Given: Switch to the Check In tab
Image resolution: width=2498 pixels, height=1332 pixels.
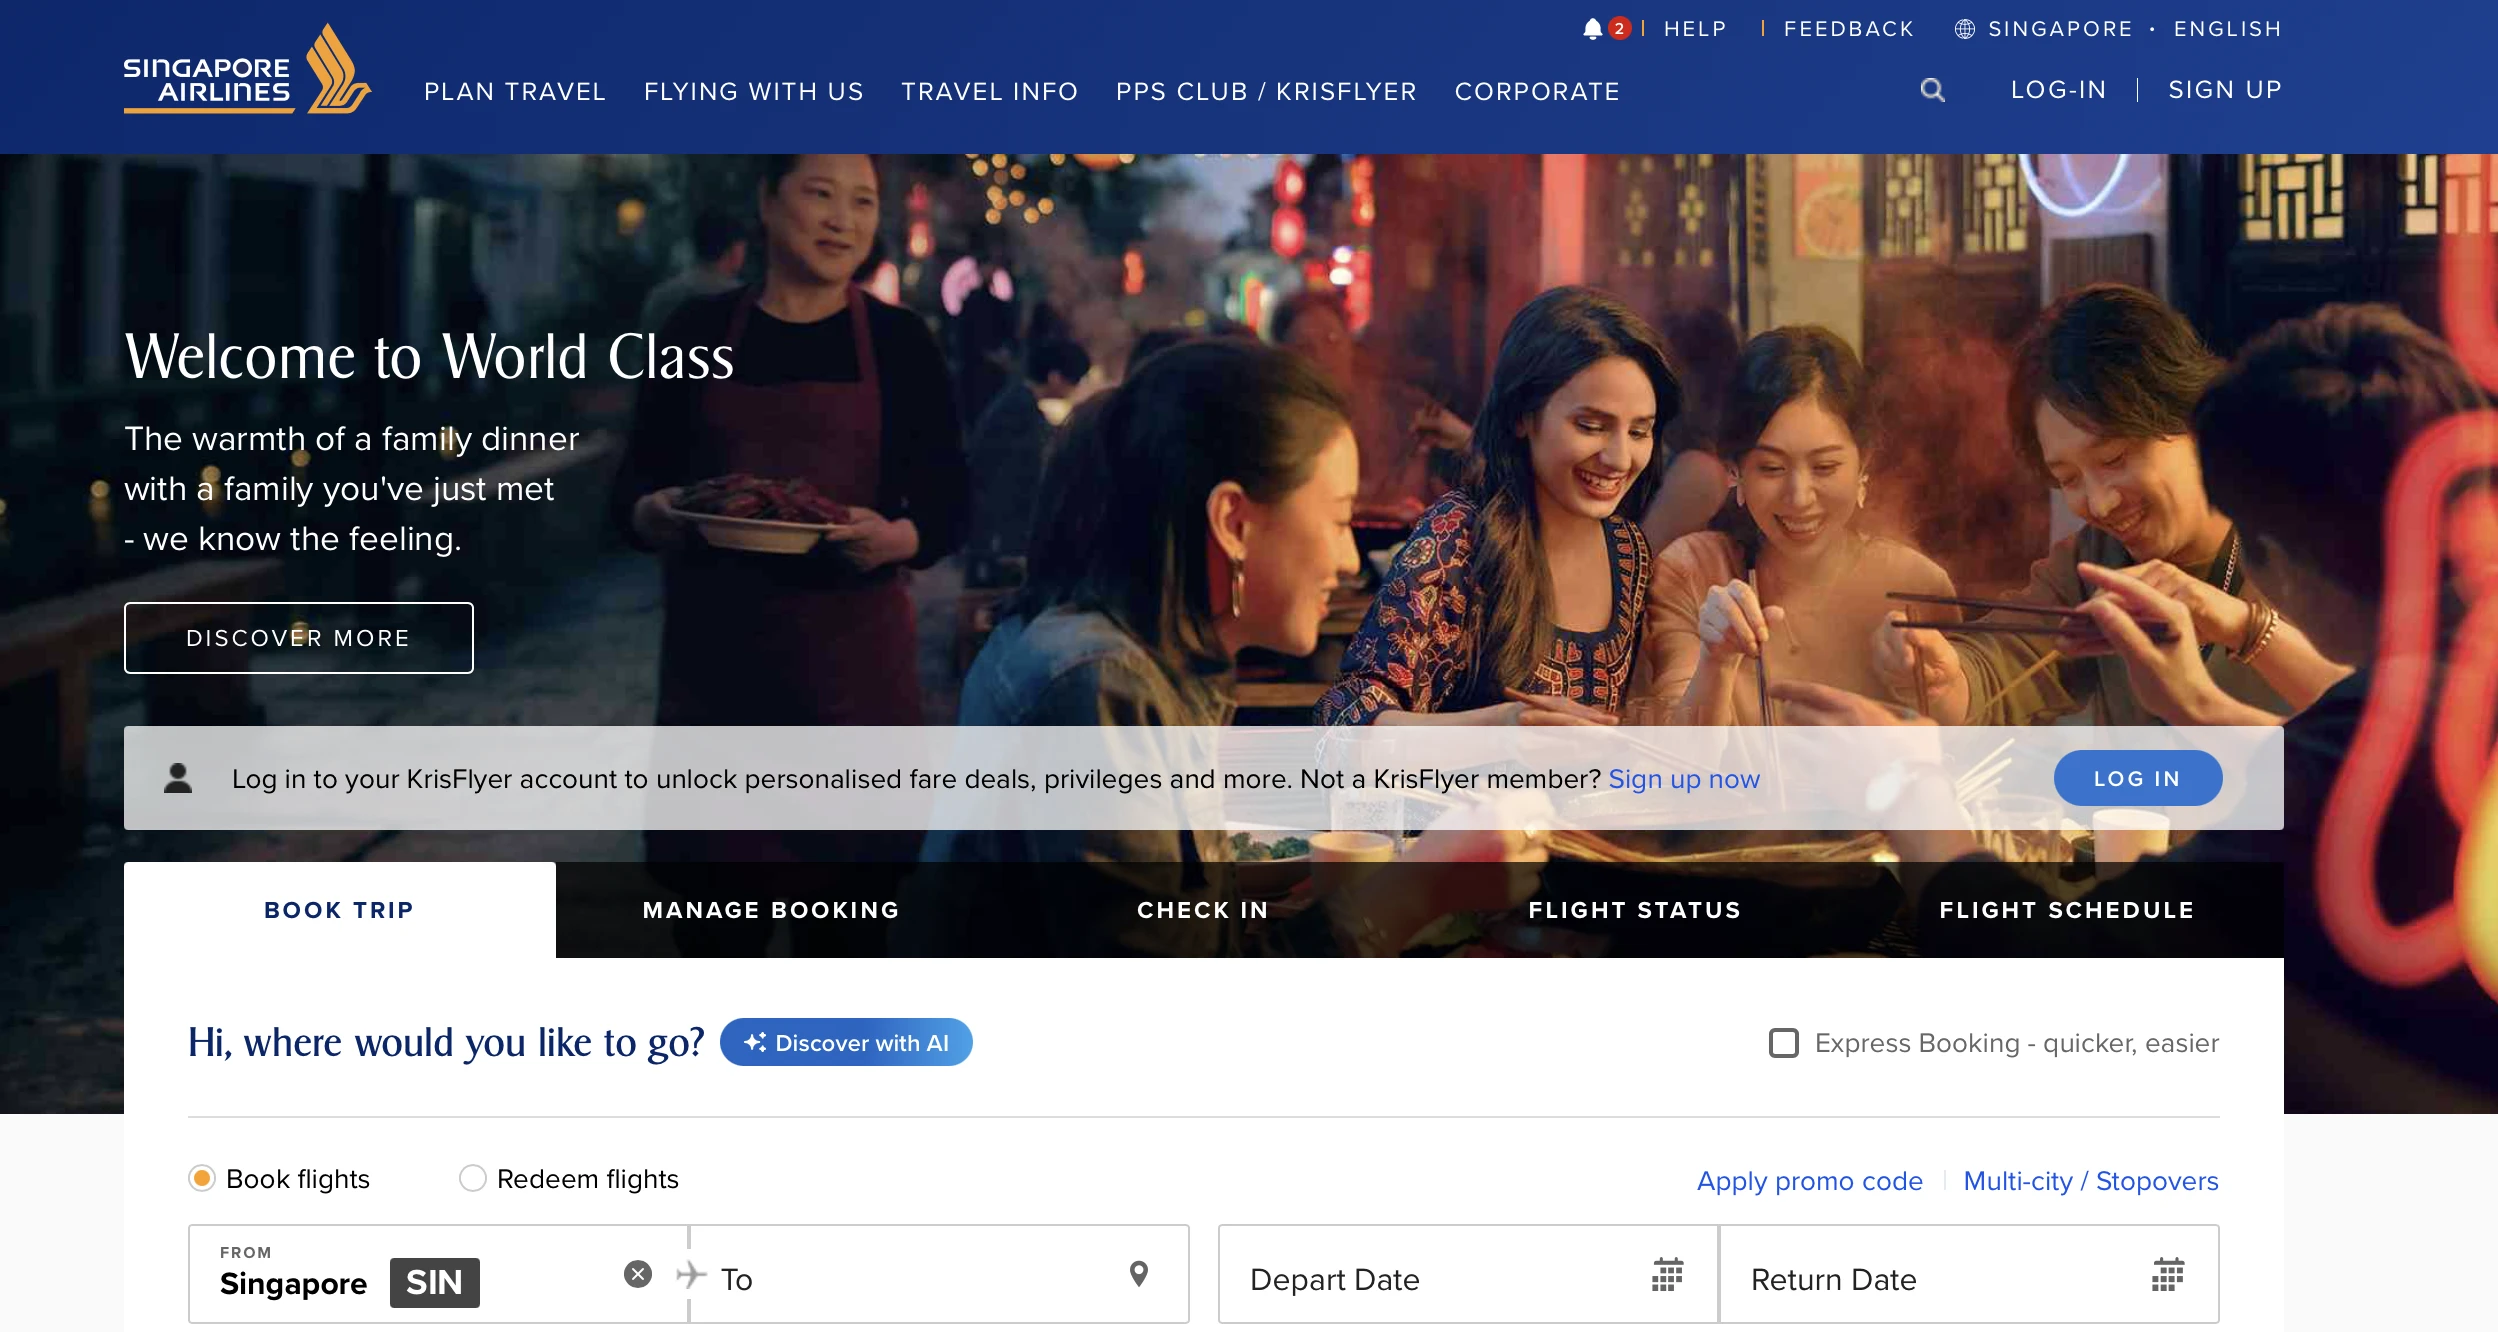Looking at the screenshot, I should coord(1204,910).
